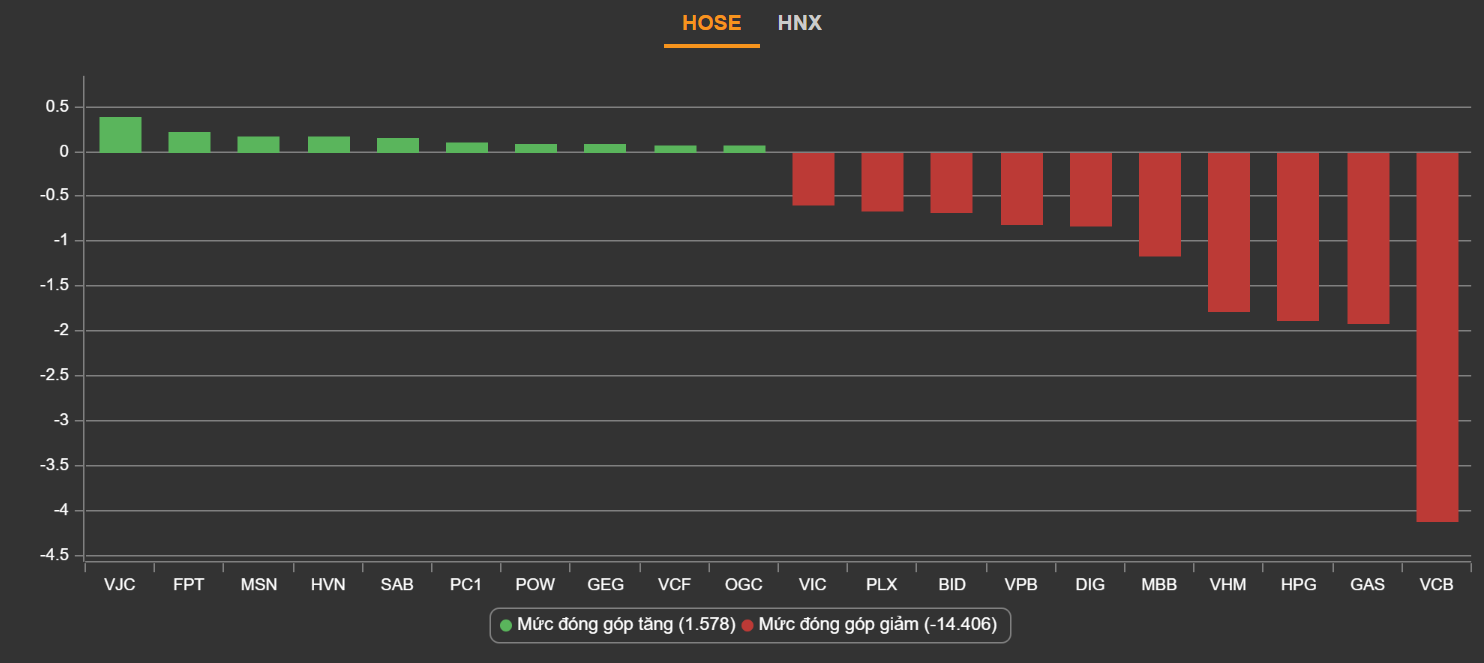Select the VPB red bar
Viewport: 1484px width, 663px height.
(1021, 189)
